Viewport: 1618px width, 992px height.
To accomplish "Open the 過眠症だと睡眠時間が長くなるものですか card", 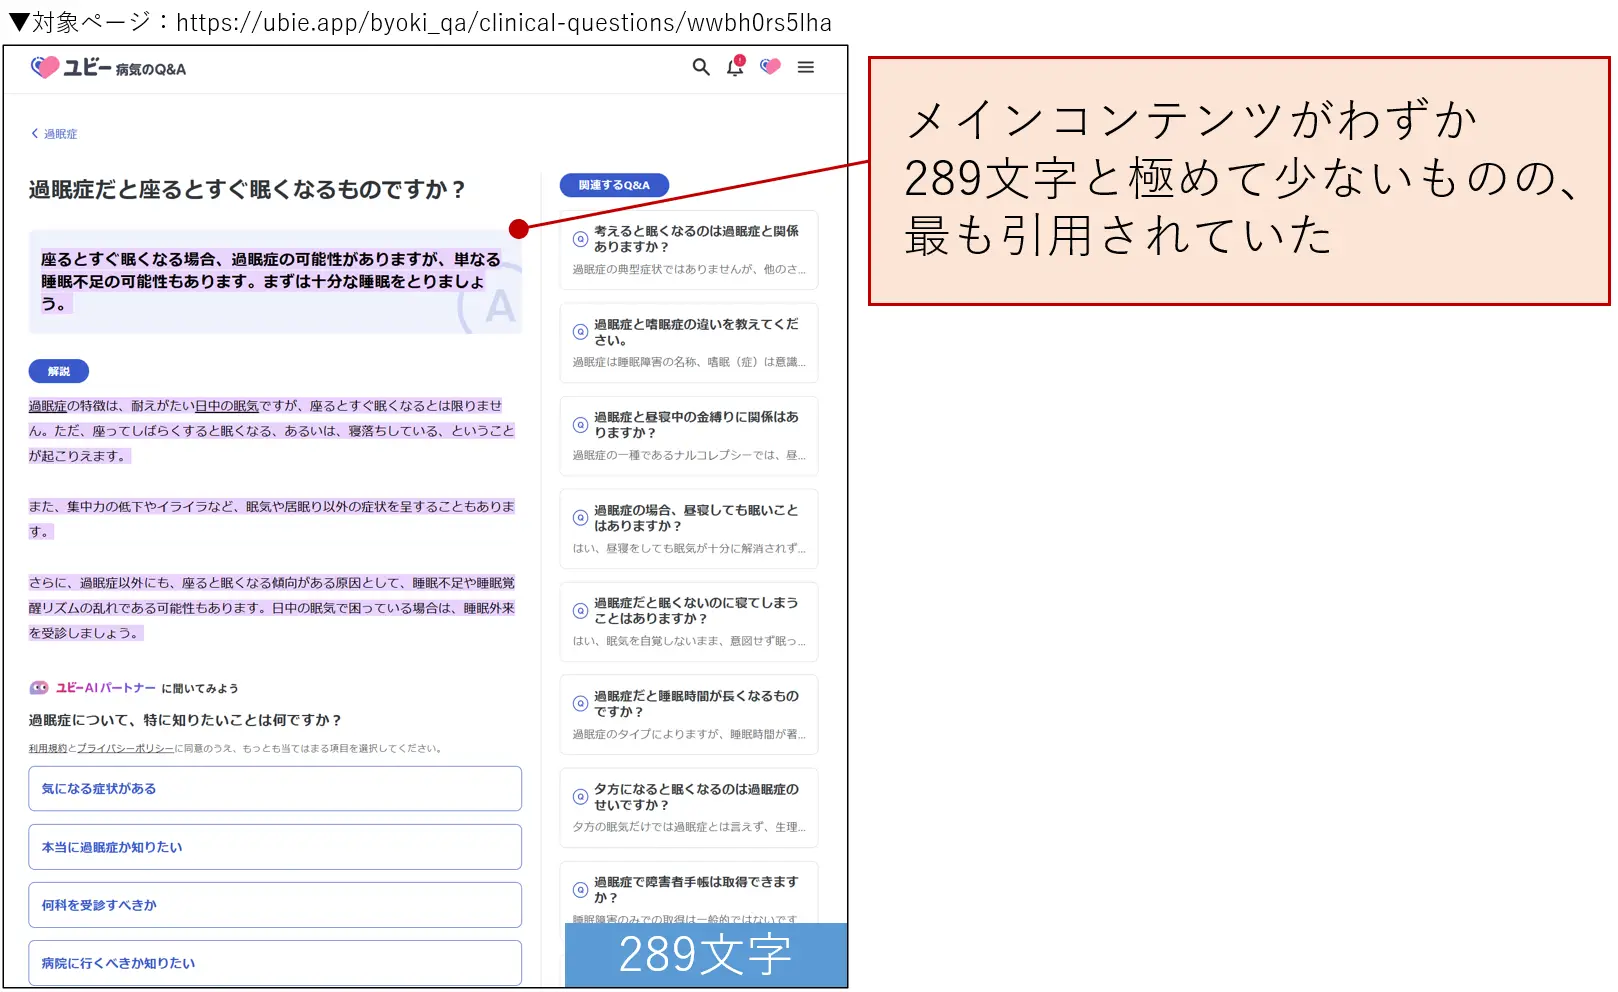I will (x=688, y=714).
